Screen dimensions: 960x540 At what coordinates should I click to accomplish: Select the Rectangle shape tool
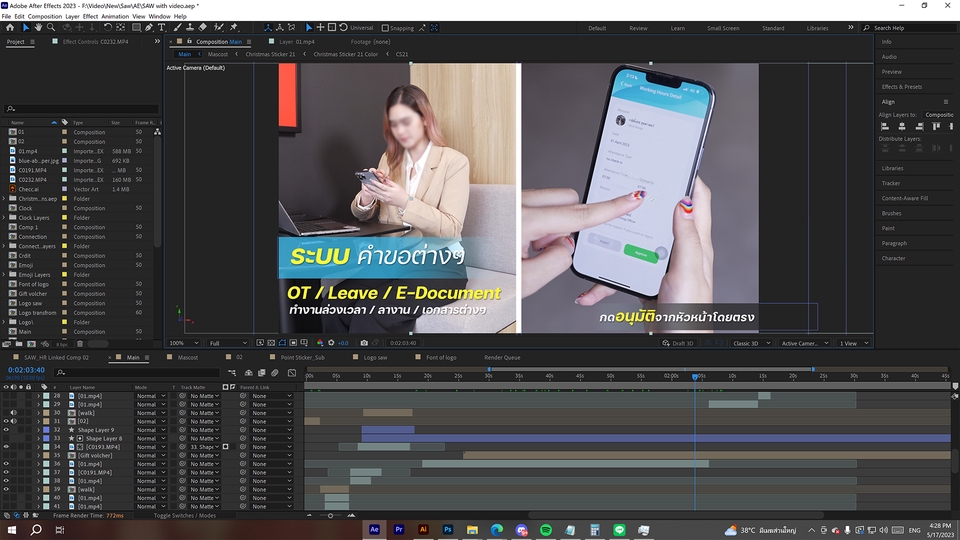pyautogui.click(x=137, y=28)
